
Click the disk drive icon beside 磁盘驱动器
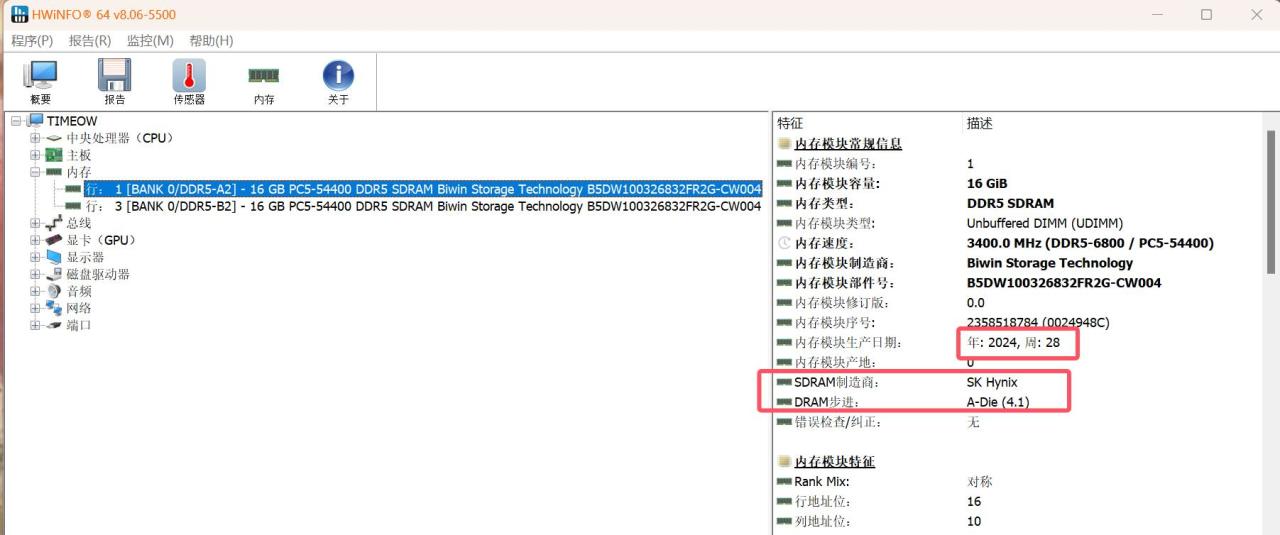pos(54,274)
